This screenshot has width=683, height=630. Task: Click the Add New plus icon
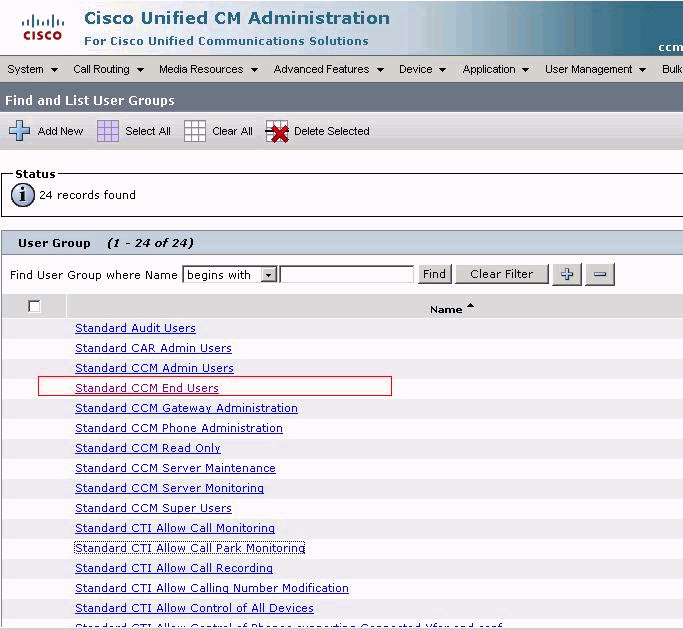(x=20, y=131)
